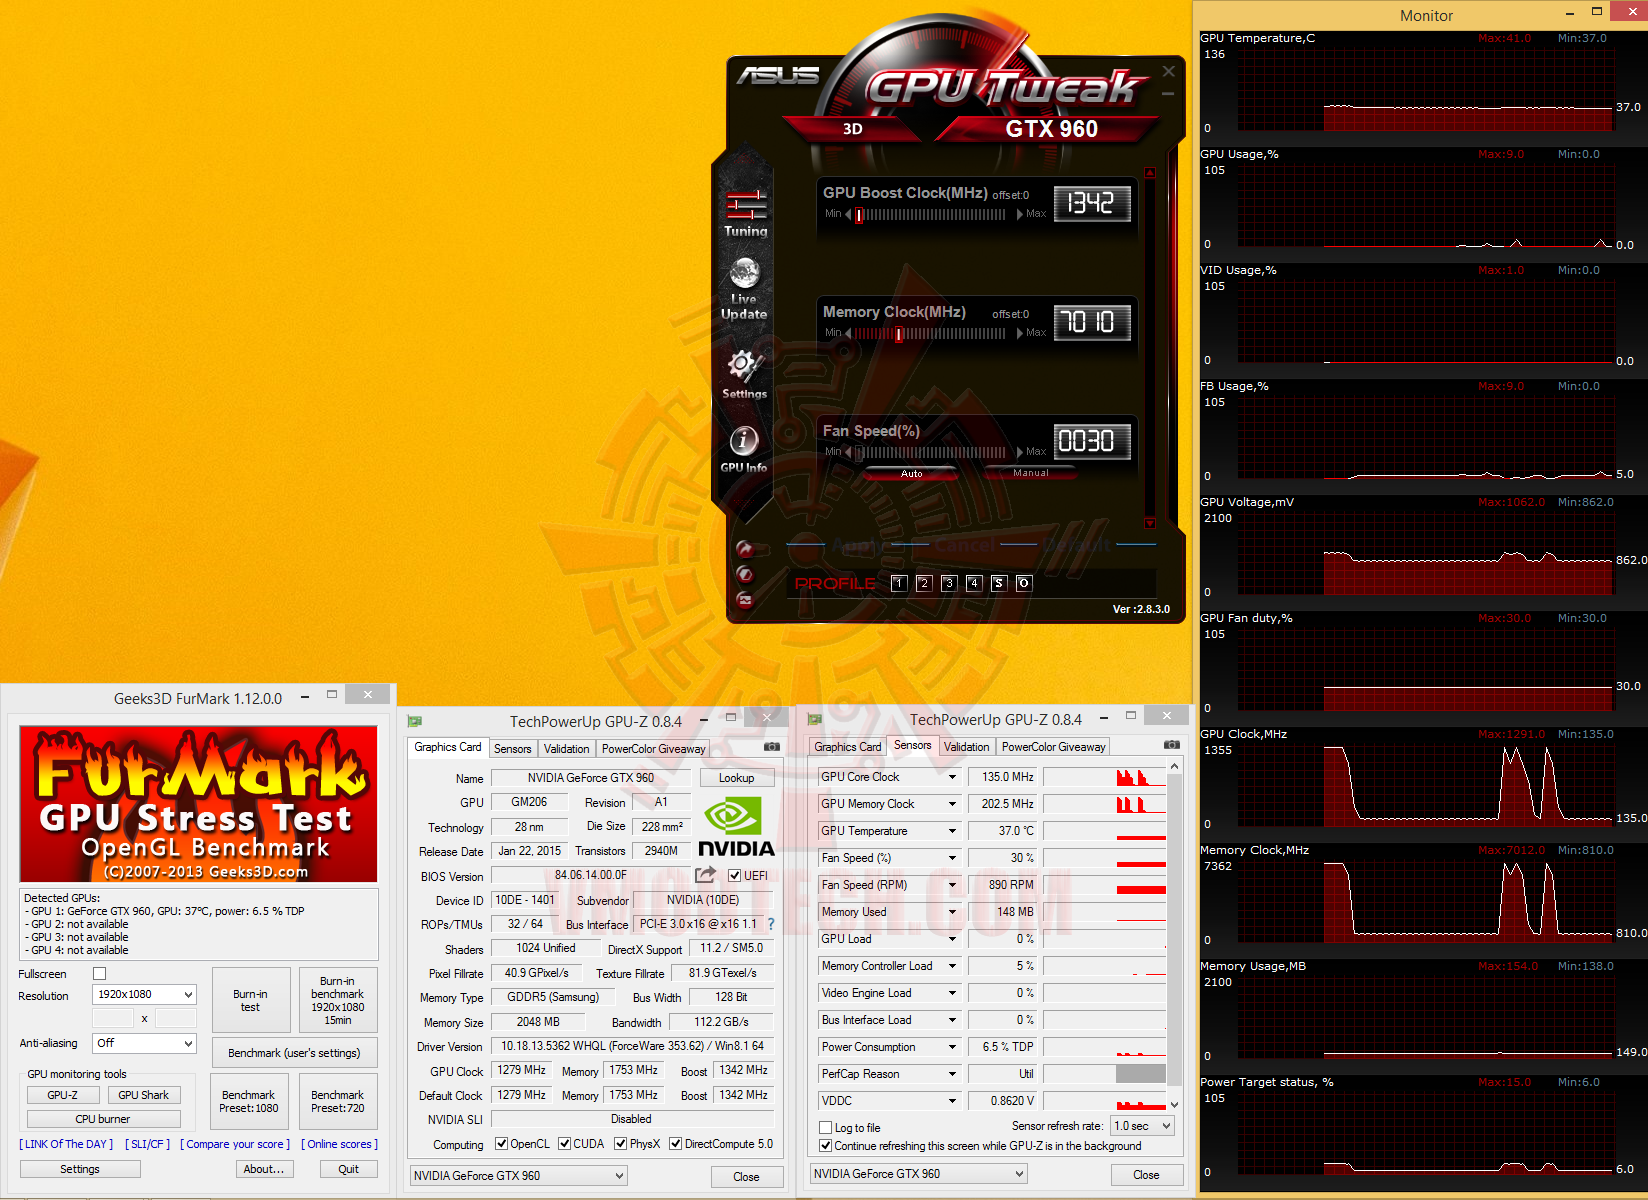Toggle the CUDA checkbox

565,1144
